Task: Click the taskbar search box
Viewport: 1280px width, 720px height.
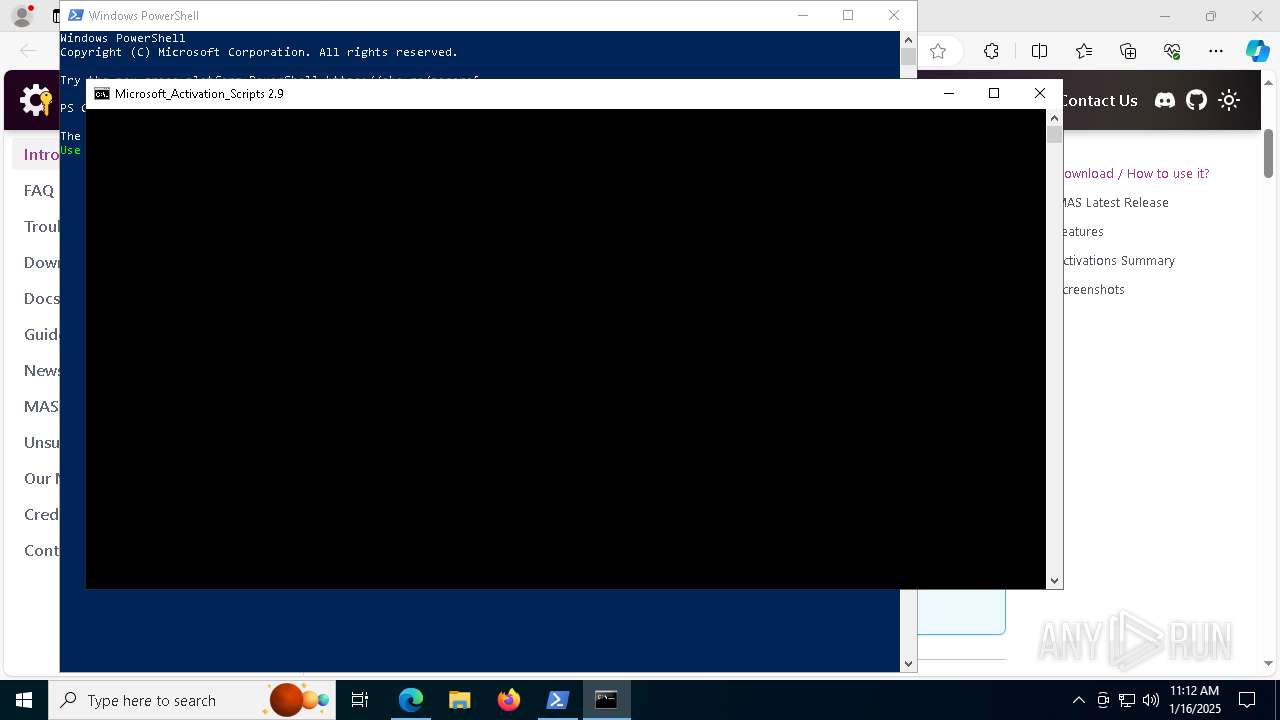Action: click(x=191, y=700)
